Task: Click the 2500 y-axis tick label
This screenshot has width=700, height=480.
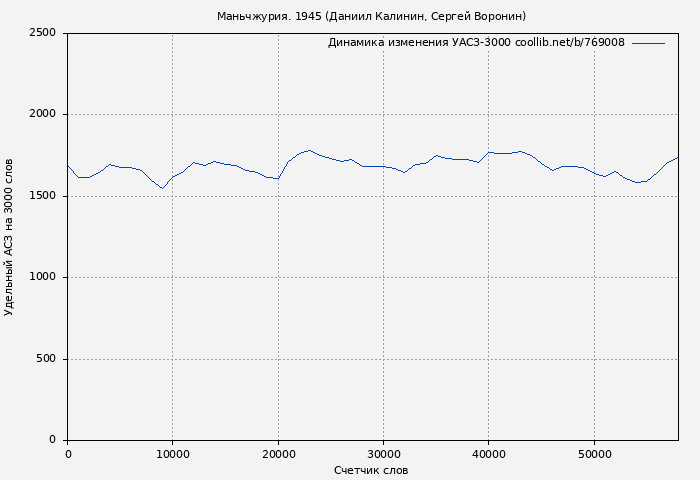Action: 42,33
